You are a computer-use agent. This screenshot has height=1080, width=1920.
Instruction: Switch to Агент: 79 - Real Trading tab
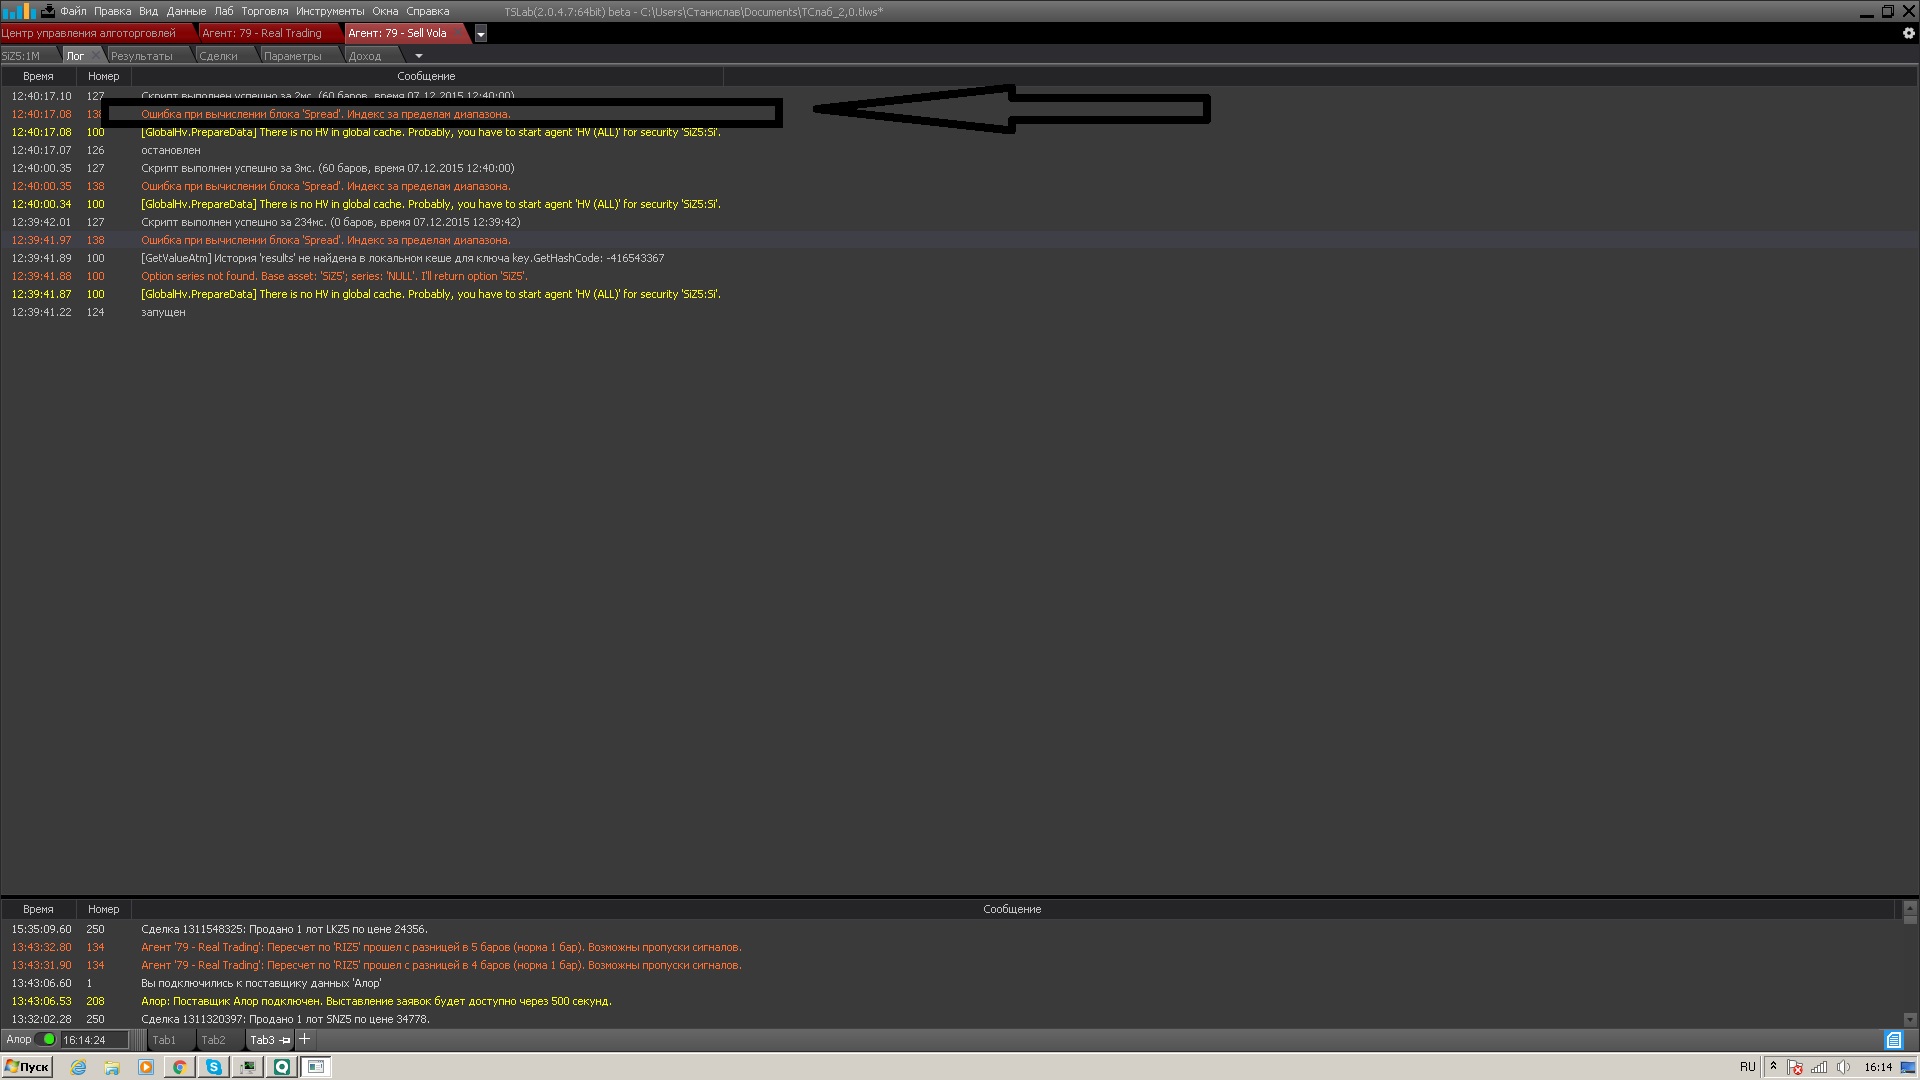coord(262,33)
